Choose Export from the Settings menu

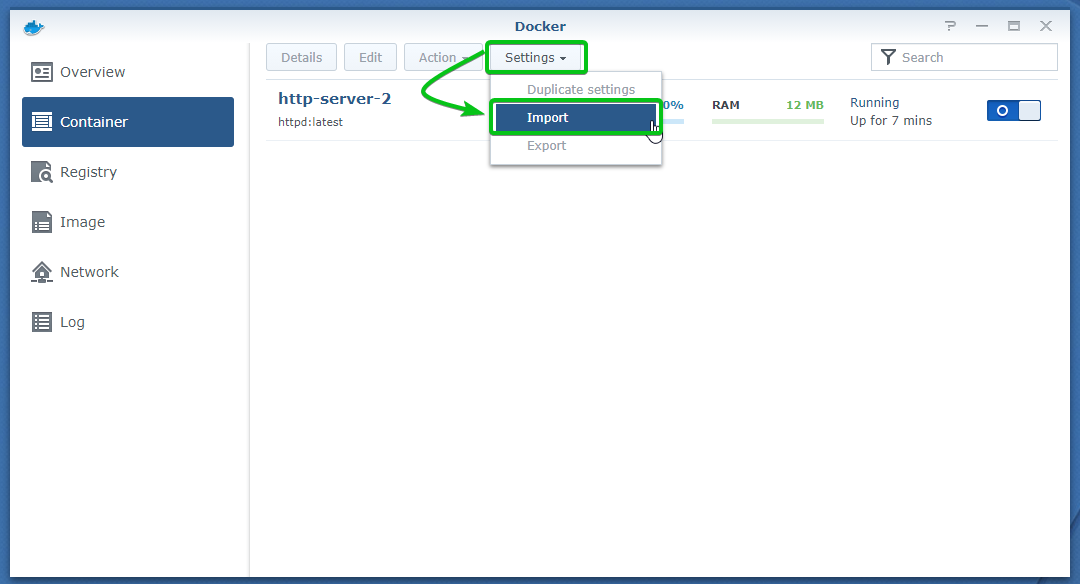pyautogui.click(x=576, y=146)
